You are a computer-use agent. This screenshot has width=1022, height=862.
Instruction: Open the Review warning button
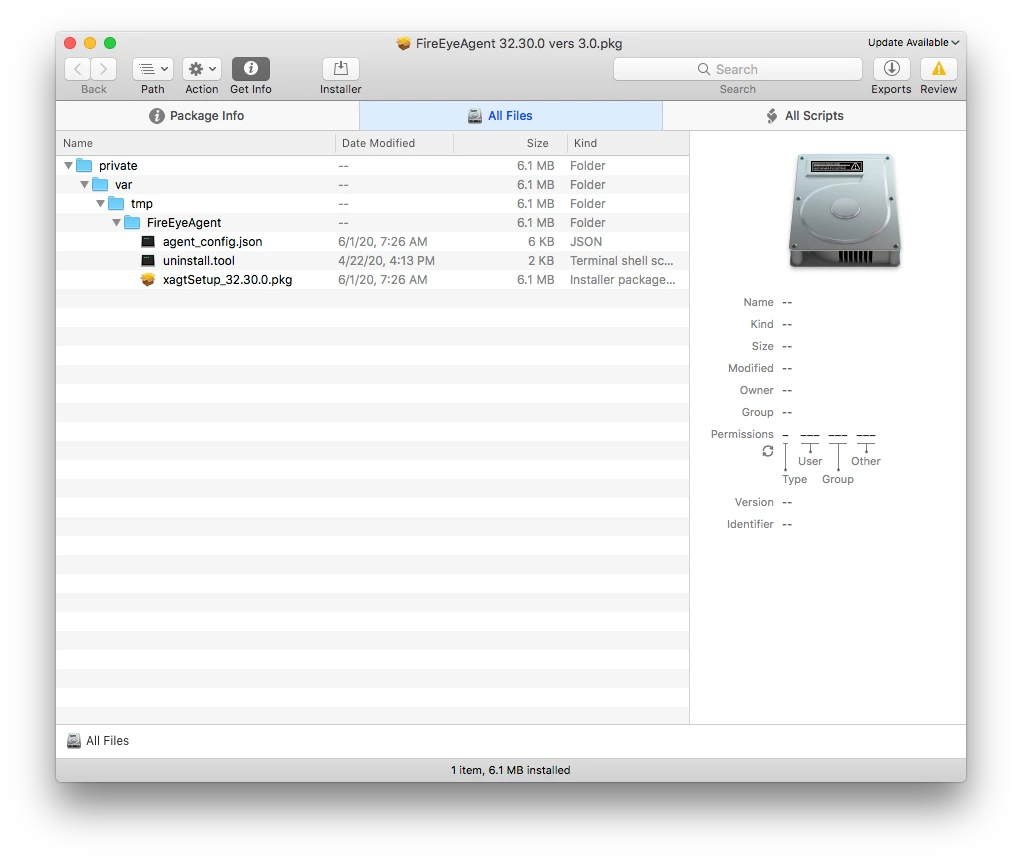click(x=939, y=69)
